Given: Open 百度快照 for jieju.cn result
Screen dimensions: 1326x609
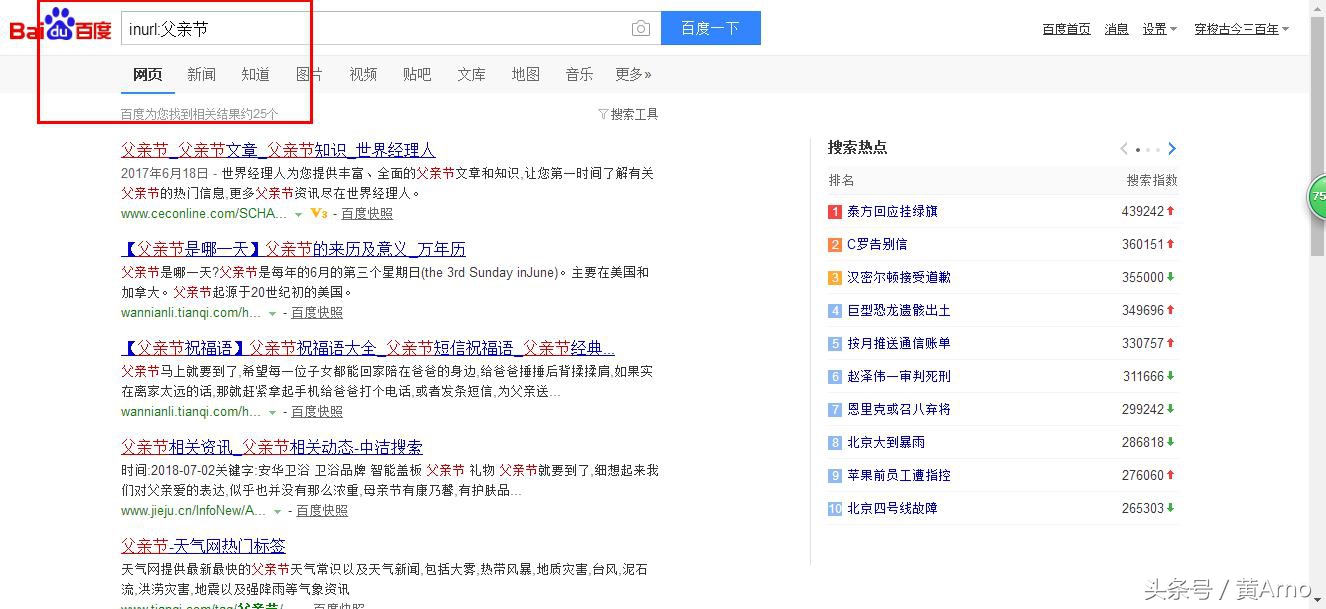Looking at the screenshot, I should 322,510.
